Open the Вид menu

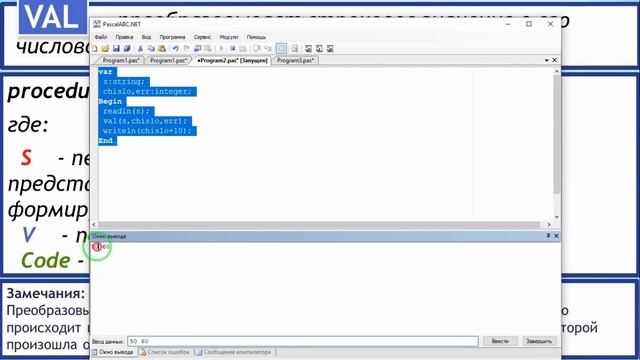[146, 37]
